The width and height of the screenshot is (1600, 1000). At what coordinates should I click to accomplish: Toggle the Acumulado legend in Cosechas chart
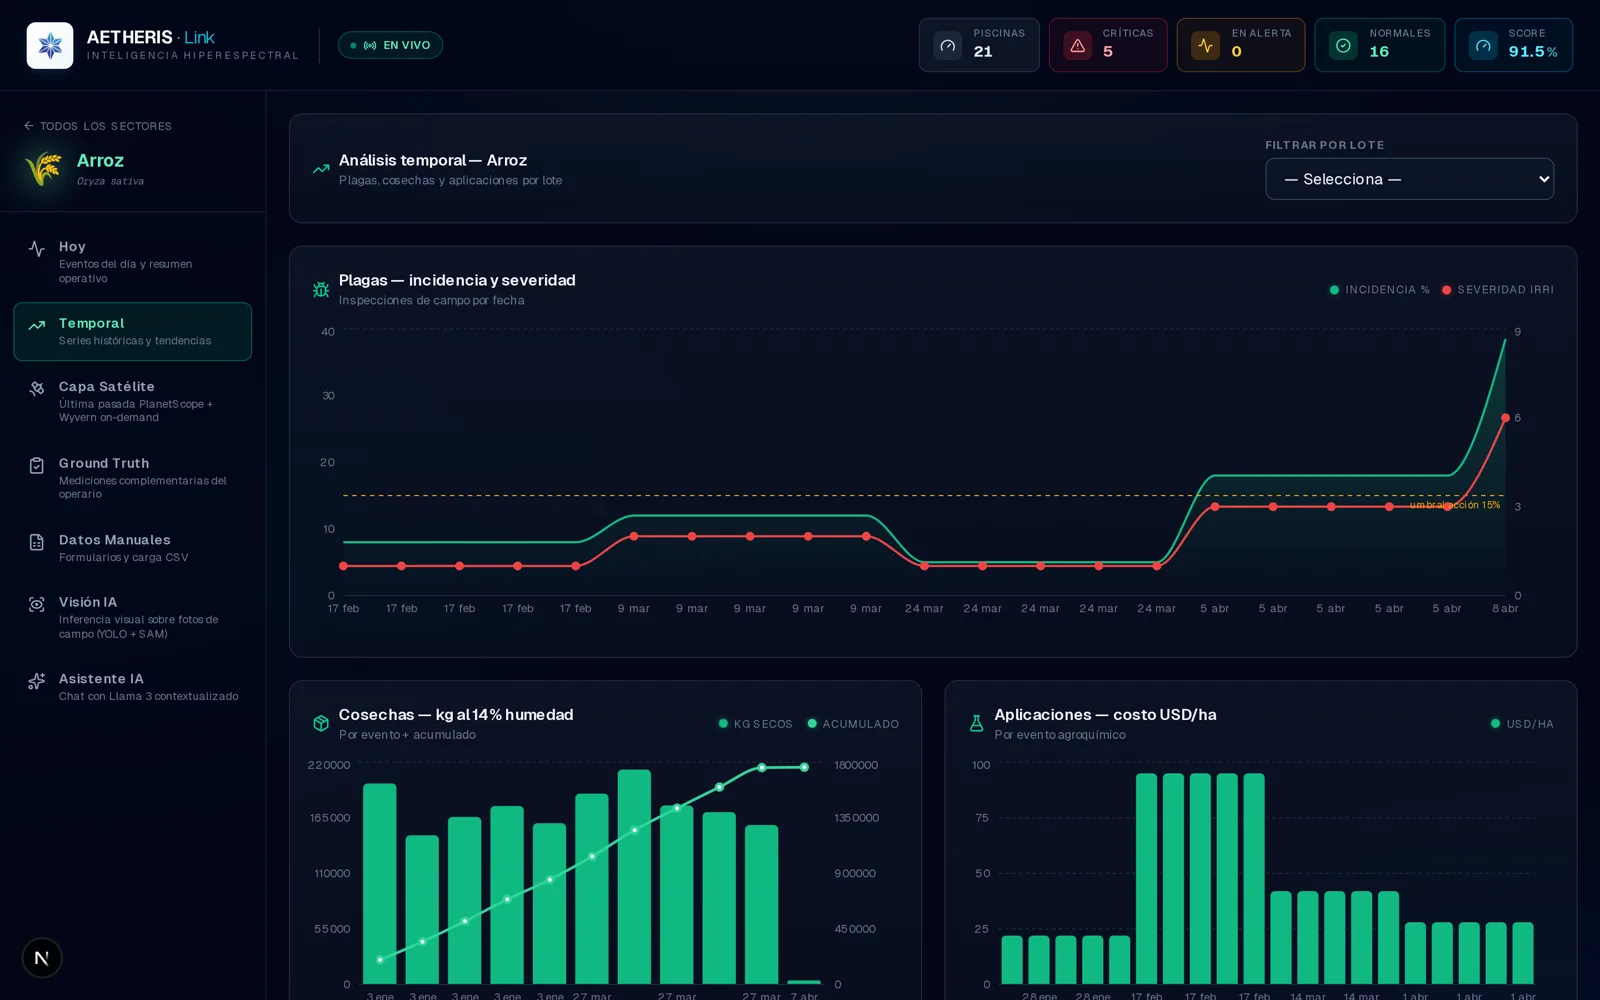click(853, 724)
